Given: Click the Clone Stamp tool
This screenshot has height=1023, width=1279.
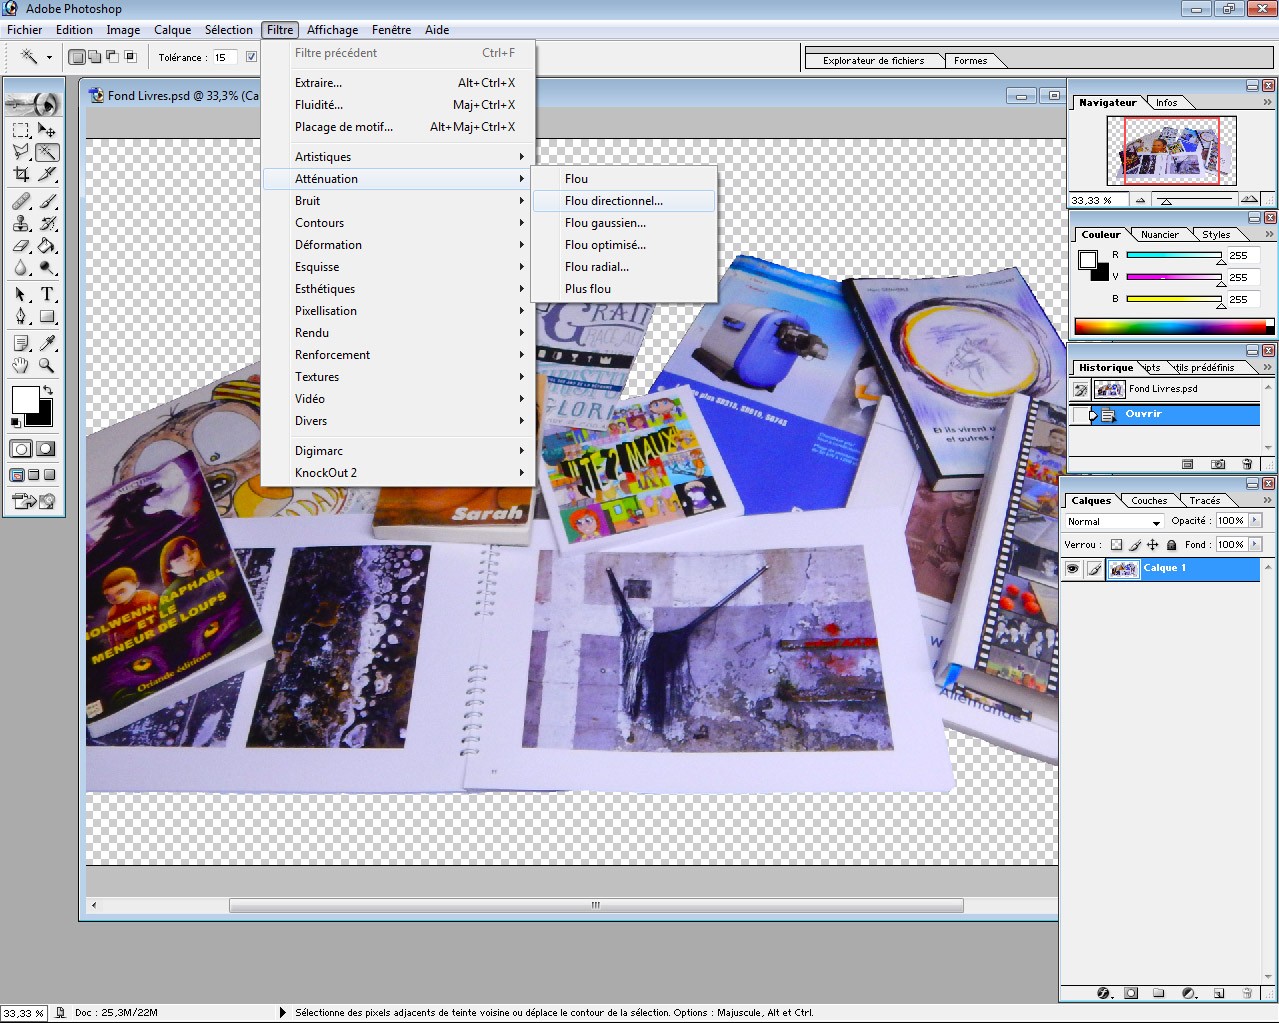Looking at the screenshot, I should 21,223.
